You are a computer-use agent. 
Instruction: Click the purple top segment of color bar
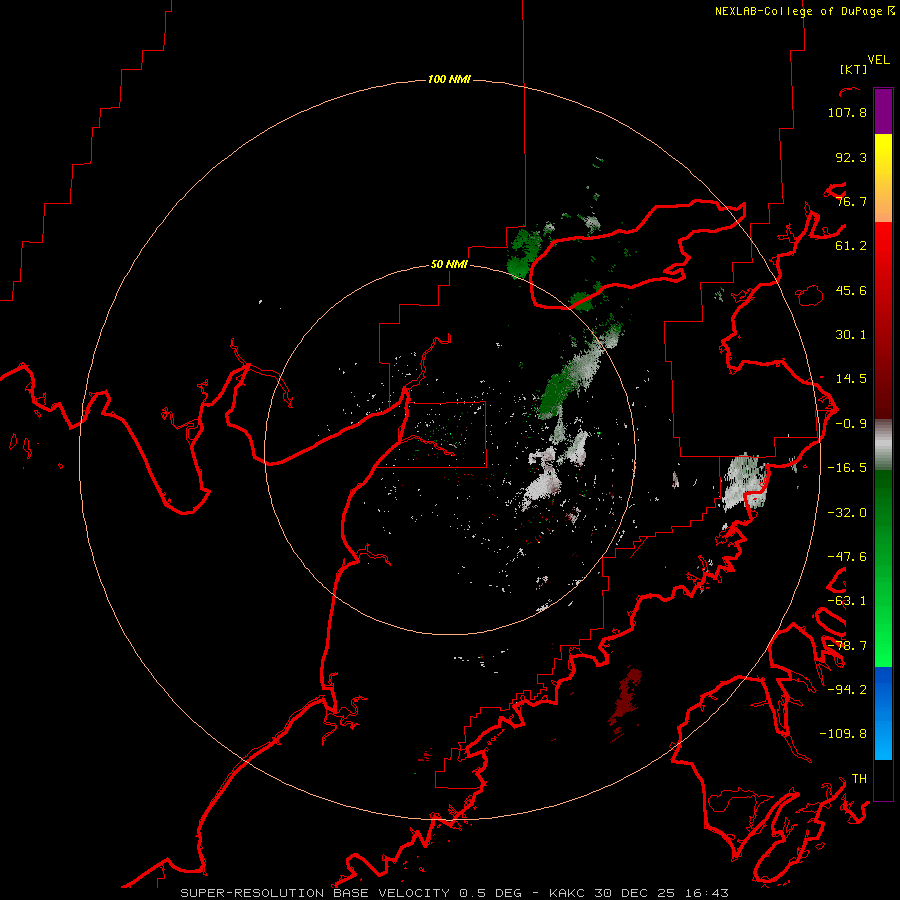[x=883, y=111]
